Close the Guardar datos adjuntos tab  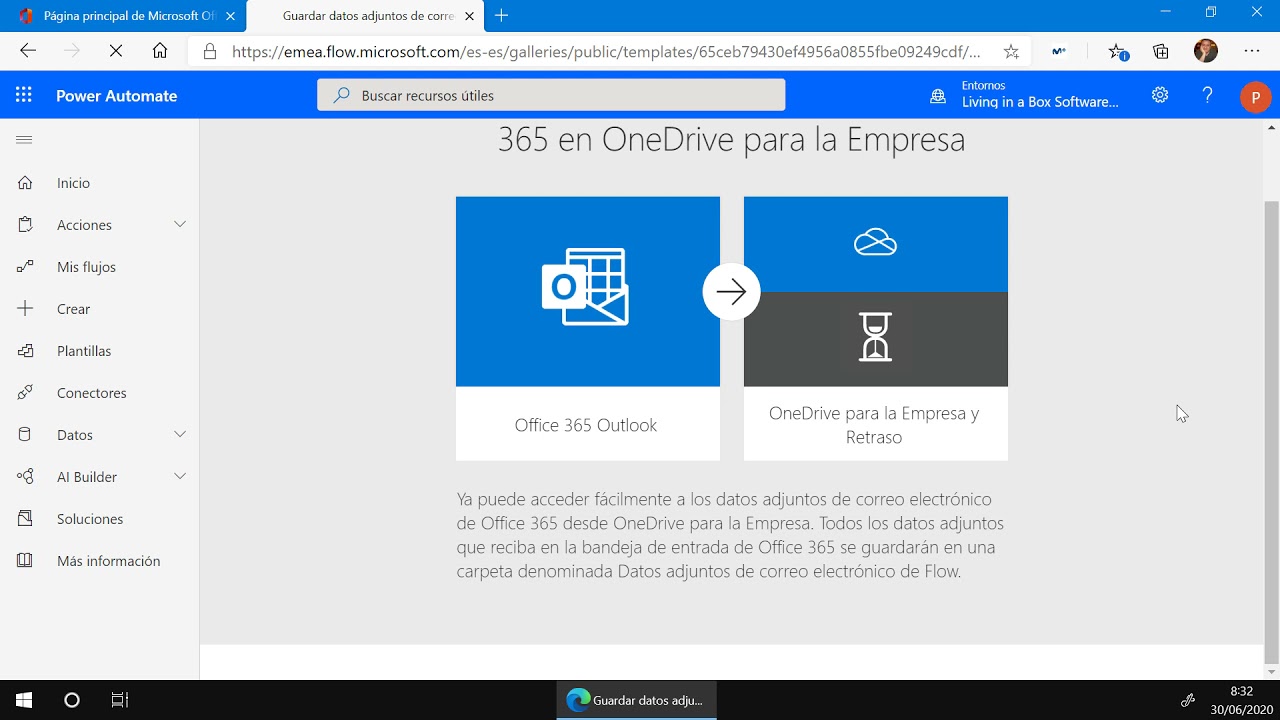click(x=469, y=16)
